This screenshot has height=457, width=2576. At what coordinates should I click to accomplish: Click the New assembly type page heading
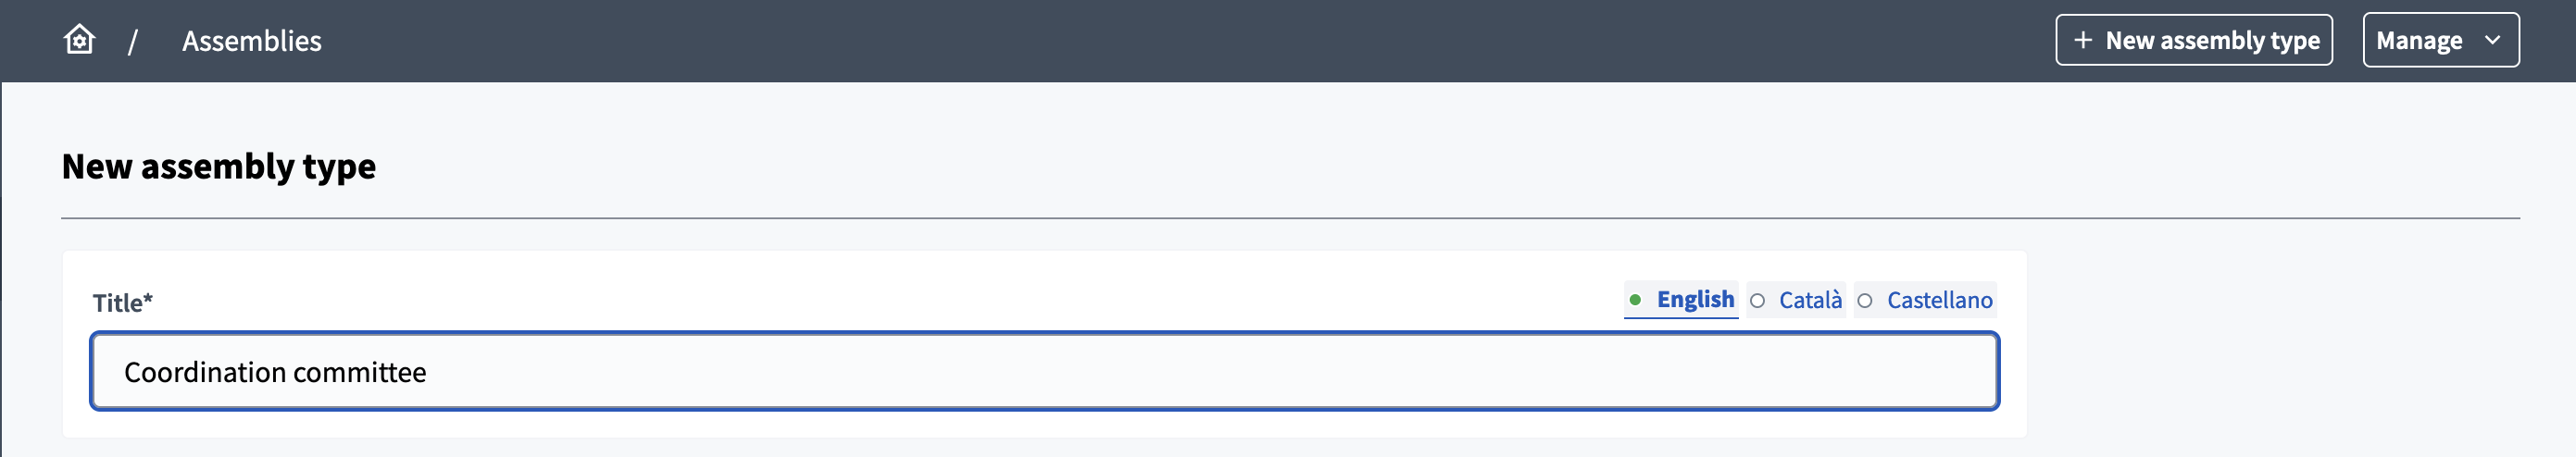pyautogui.click(x=219, y=166)
